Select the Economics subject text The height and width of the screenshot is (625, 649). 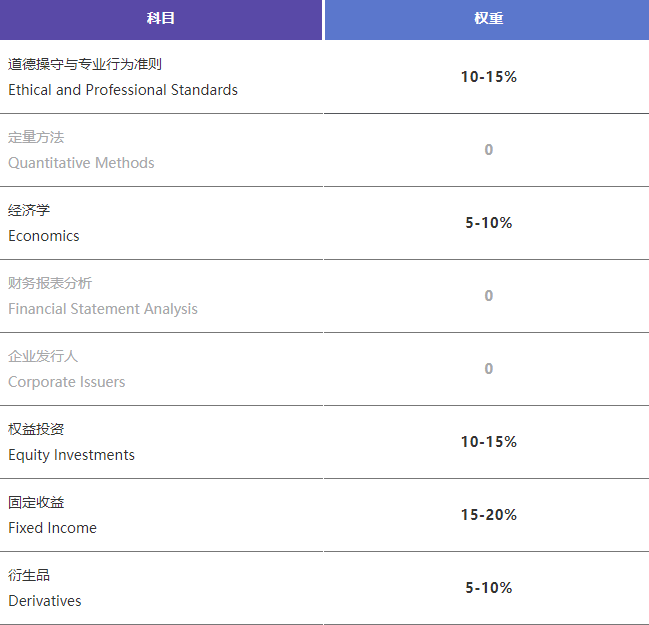tap(44, 236)
